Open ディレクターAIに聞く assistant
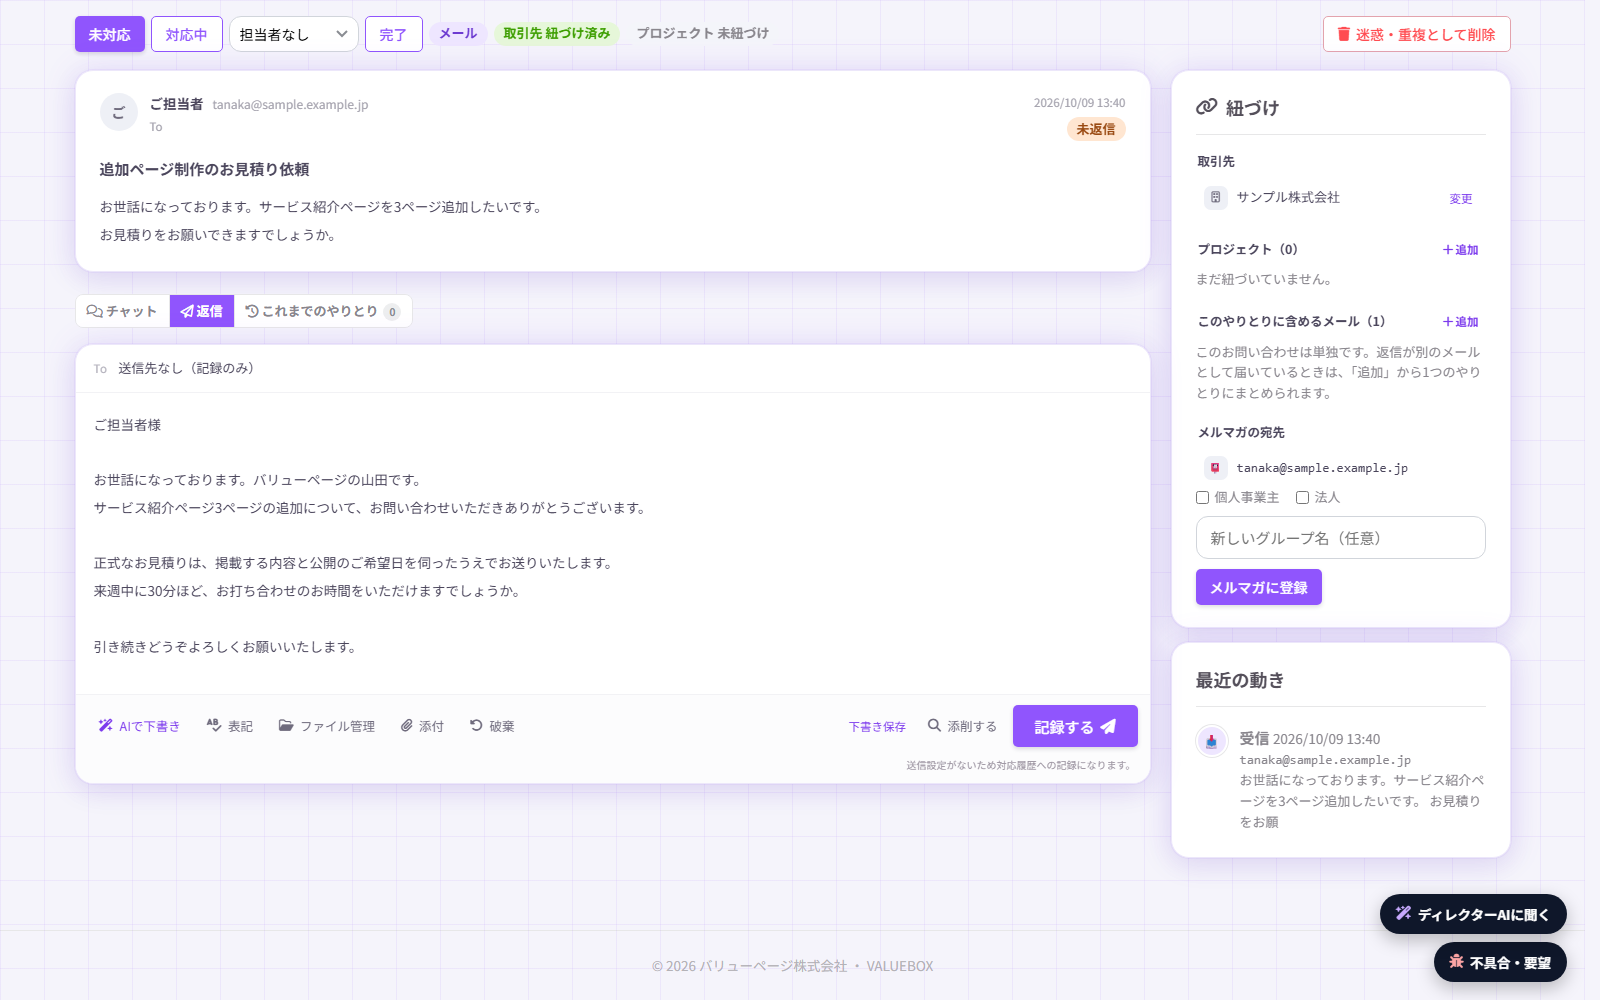The image size is (1600, 1000). click(1473, 914)
